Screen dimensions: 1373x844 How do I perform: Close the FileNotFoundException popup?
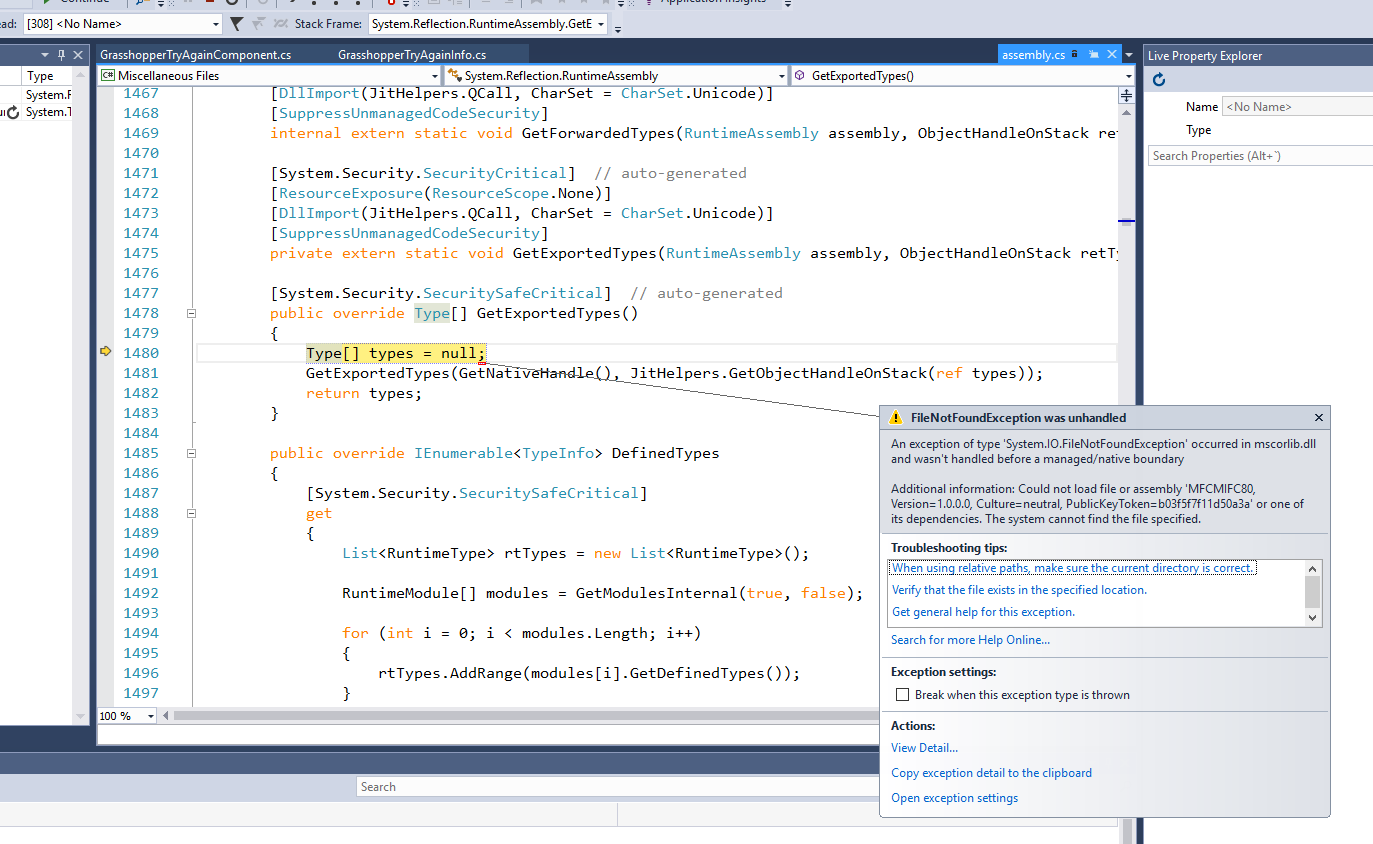coord(1318,417)
